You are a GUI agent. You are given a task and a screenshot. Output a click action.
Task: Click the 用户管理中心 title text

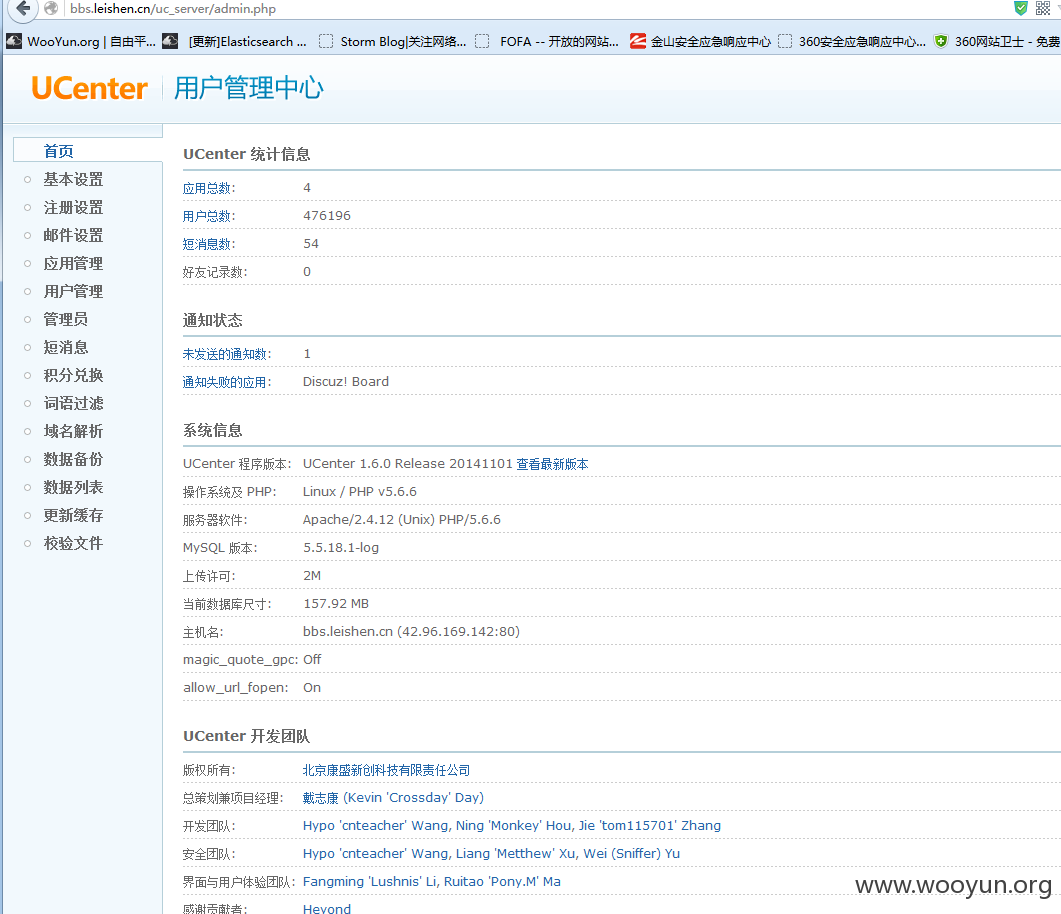click(249, 89)
